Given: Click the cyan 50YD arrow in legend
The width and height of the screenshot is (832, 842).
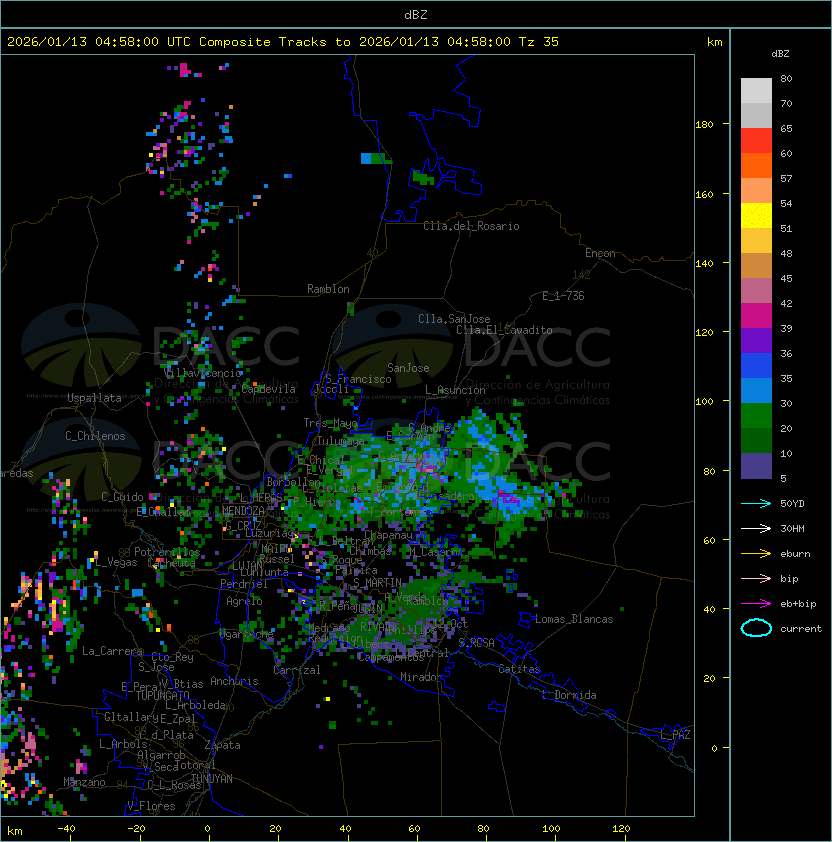Looking at the screenshot, I should pyautogui.click(x=756, y=503).
